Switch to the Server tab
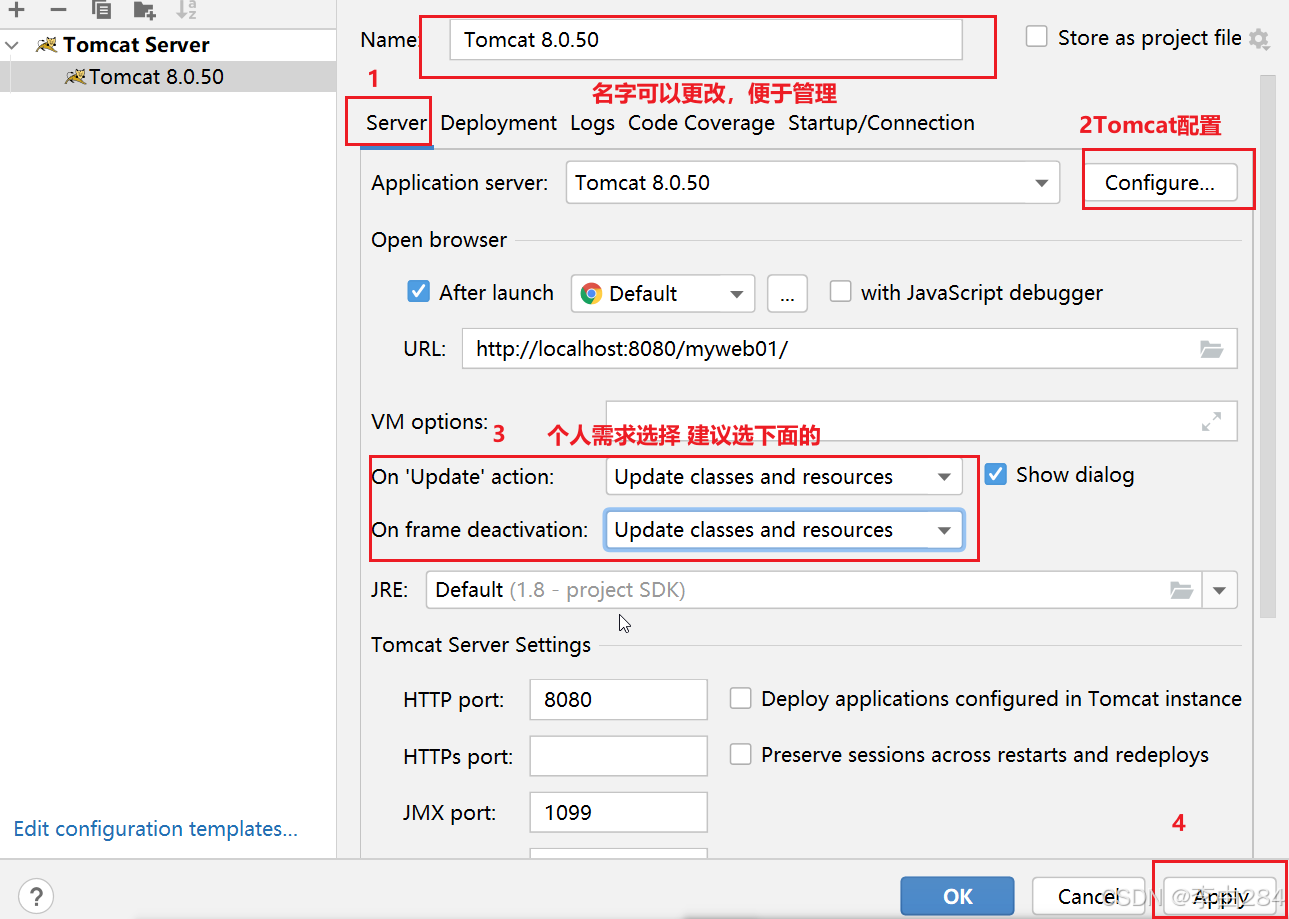This screenshot has width=1289, height=919. (396, 123)
